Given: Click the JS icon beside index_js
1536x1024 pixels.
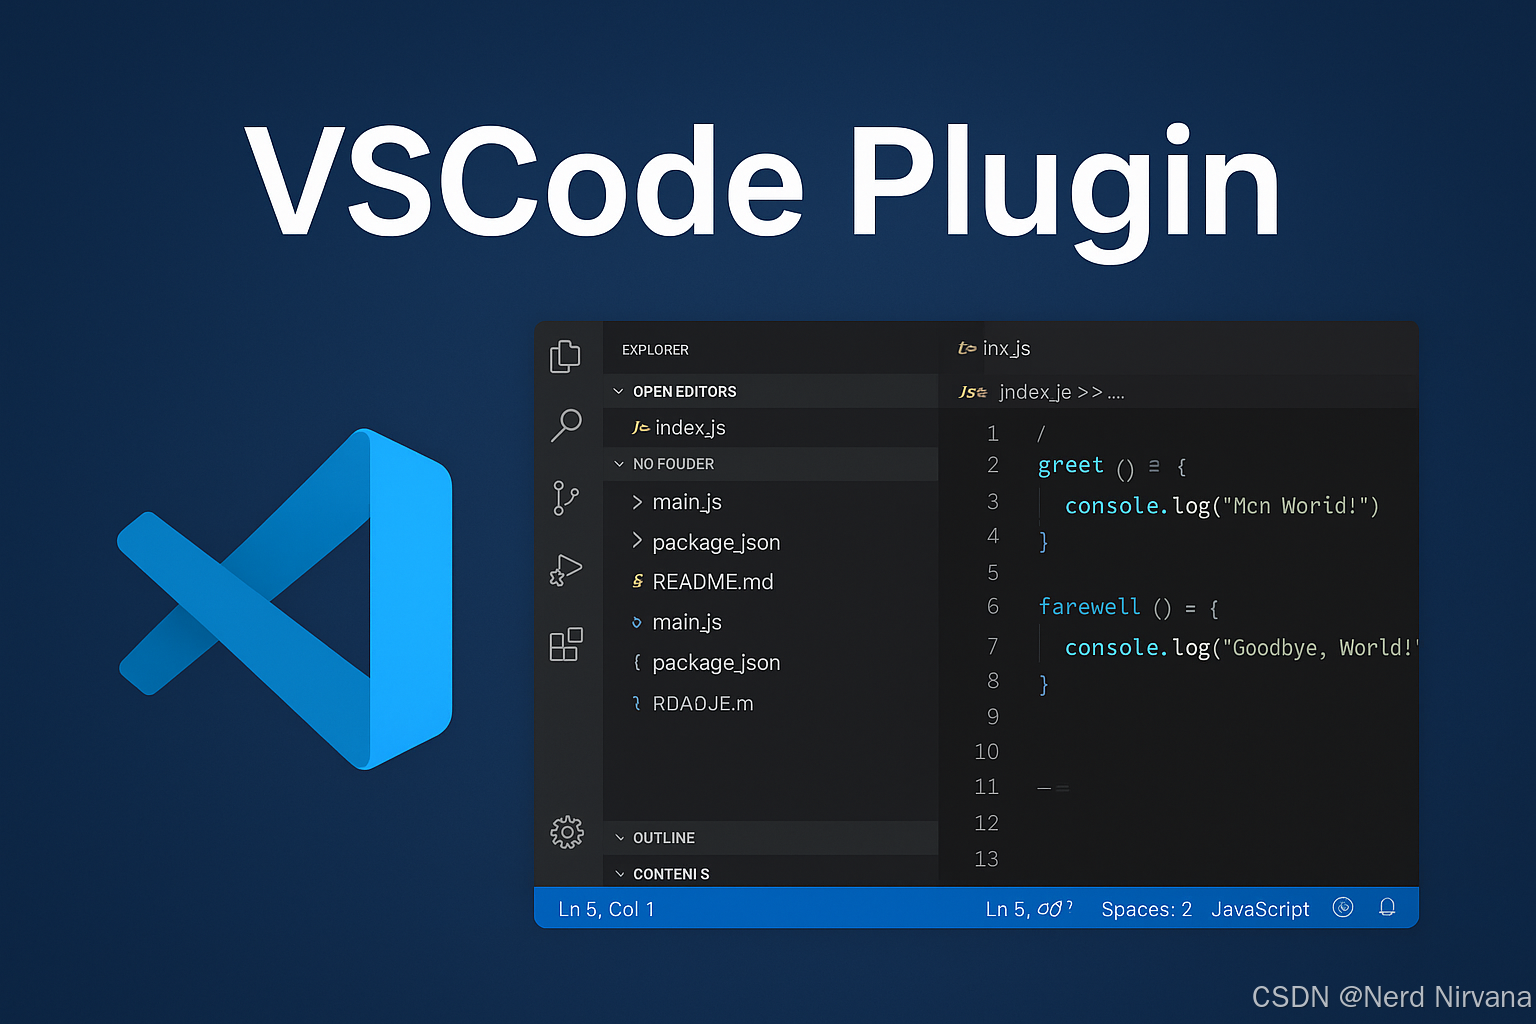Looking at the screenshot, I should [x=640, y=428].
